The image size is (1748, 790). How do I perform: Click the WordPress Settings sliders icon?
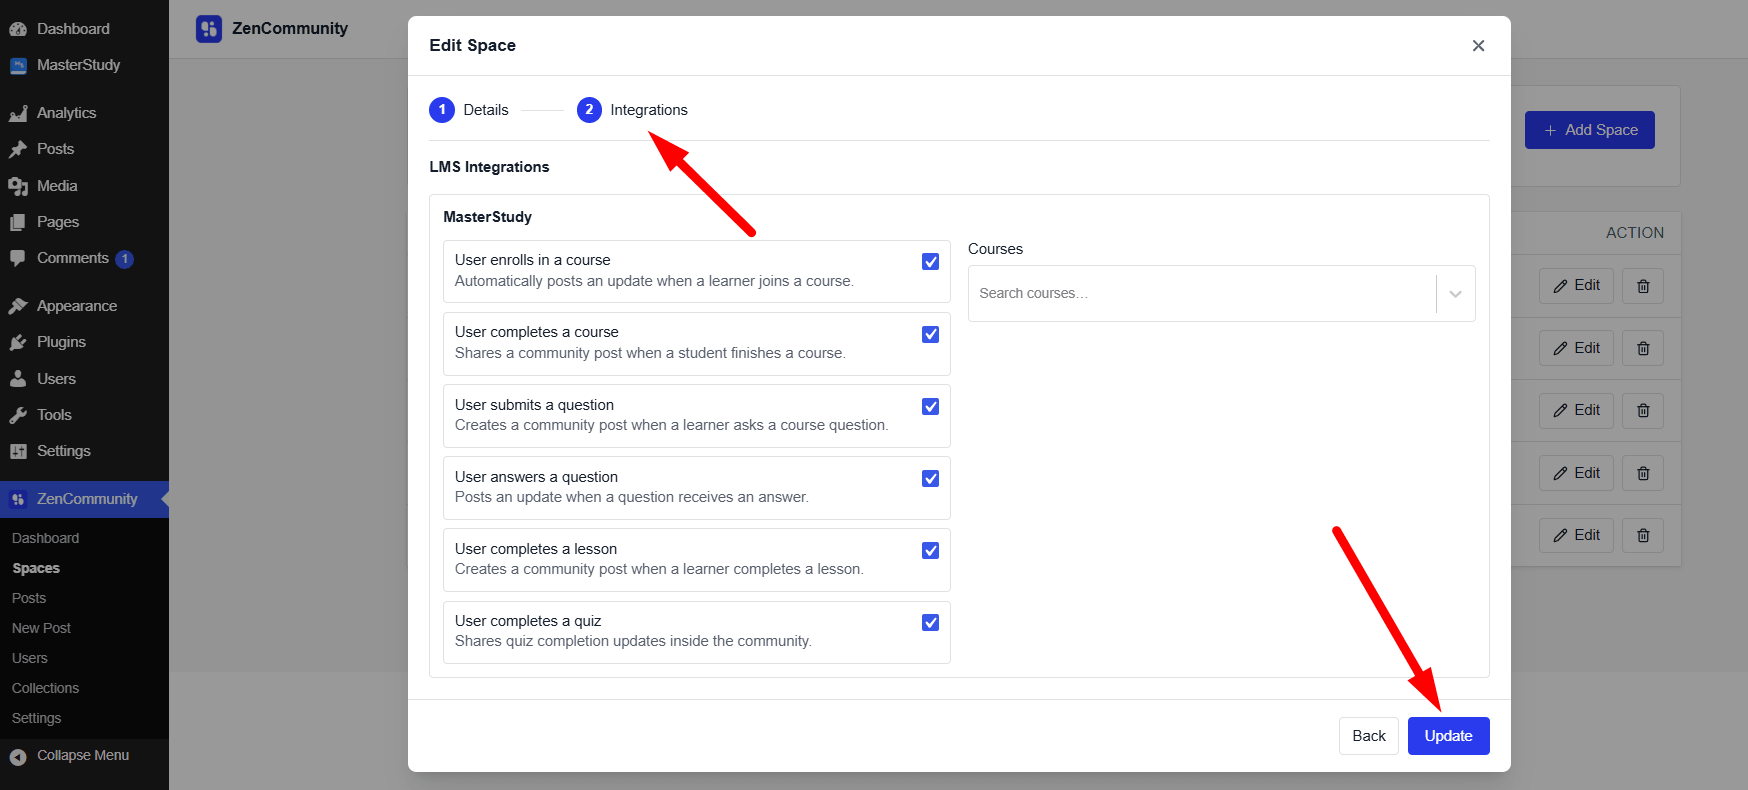18,451
